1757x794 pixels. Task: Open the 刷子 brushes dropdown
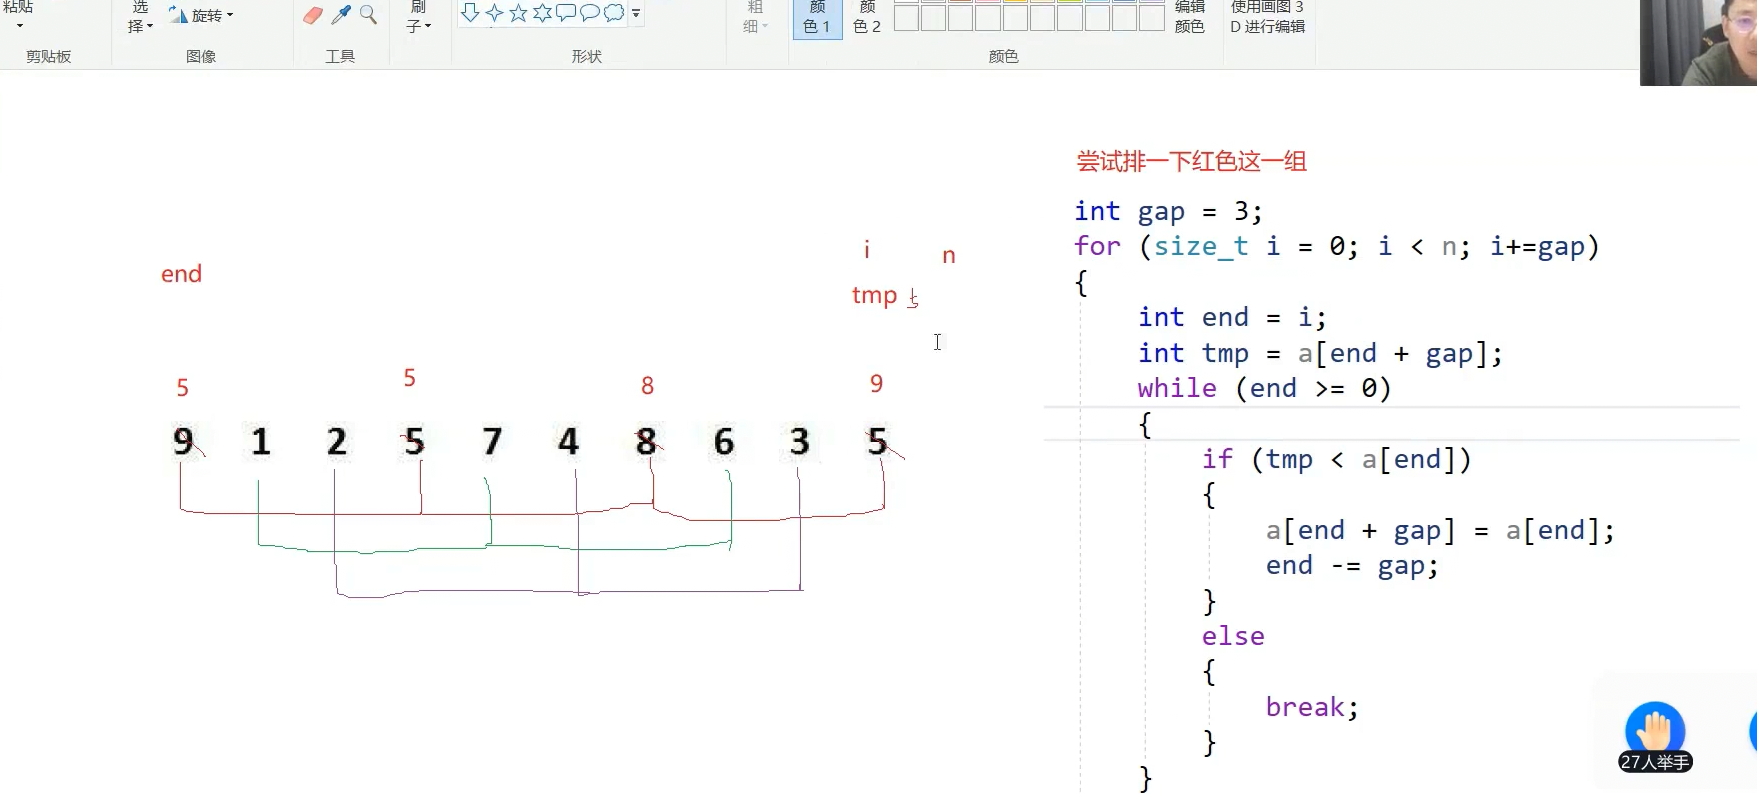(419, 17)
